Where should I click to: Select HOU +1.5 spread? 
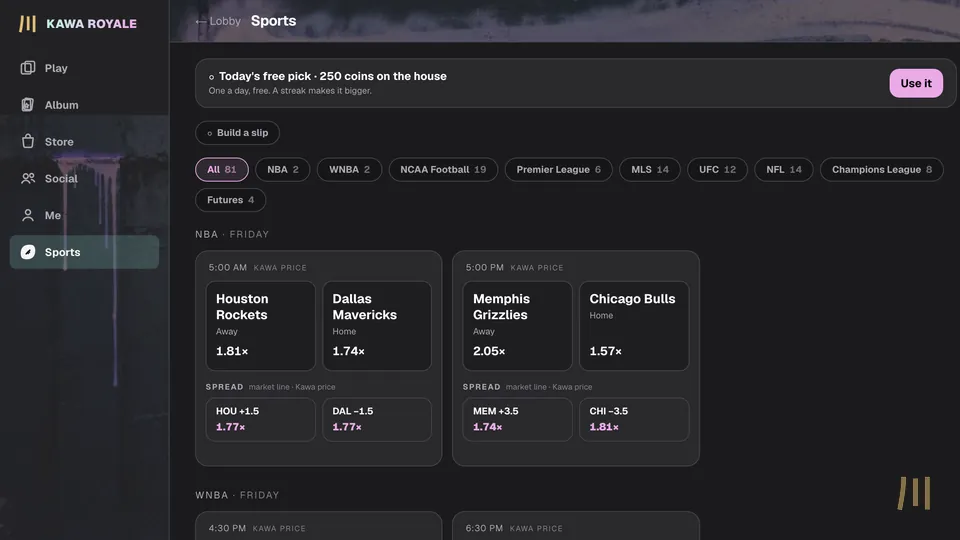pyautogui.click(x=260, y=419)
